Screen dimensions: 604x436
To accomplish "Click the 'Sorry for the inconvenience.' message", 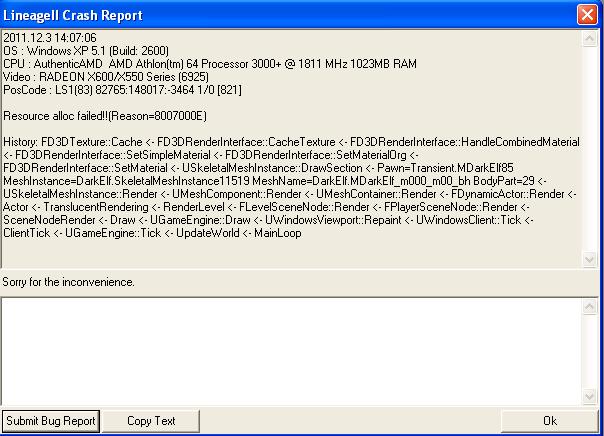I will click(69, 282).
